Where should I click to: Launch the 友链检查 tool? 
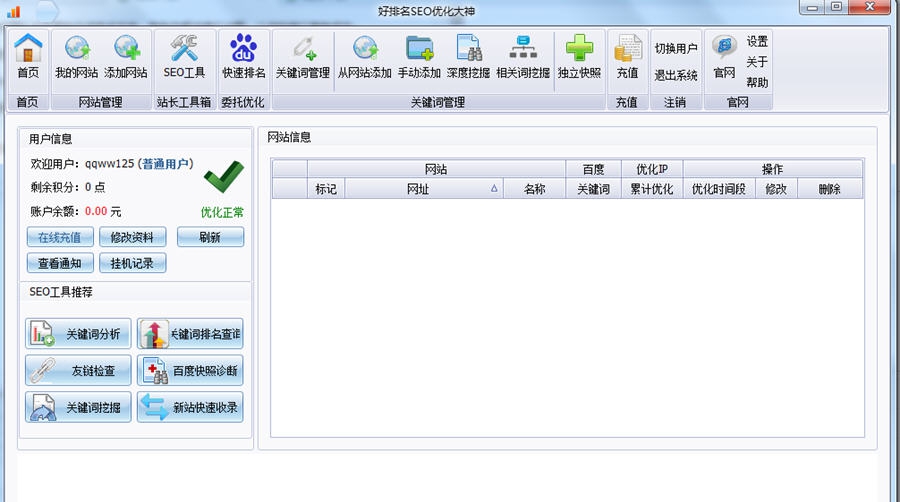(78, 371)
